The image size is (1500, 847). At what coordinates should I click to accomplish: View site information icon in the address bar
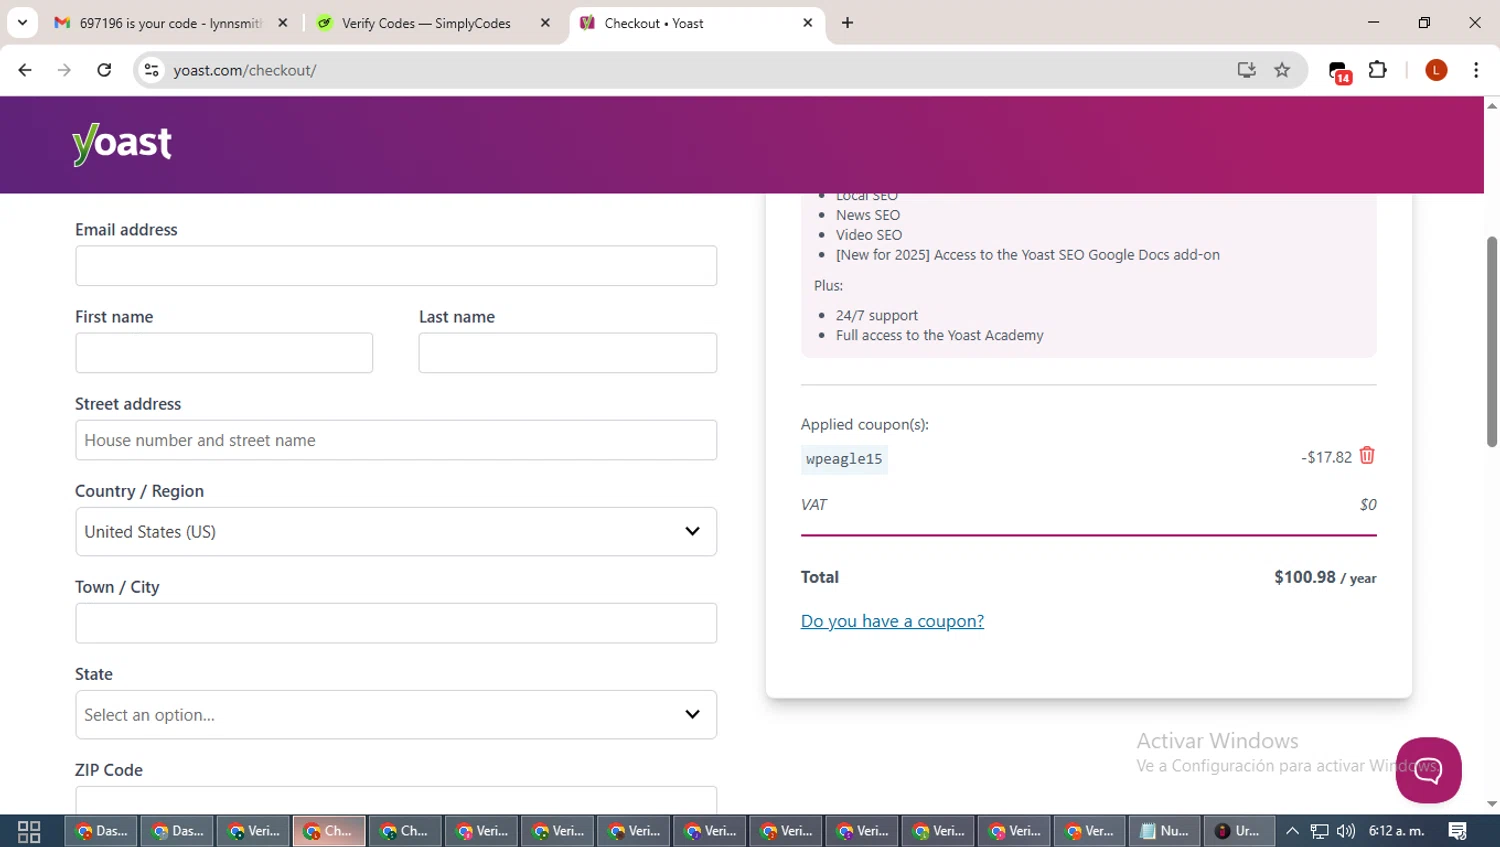152,70
